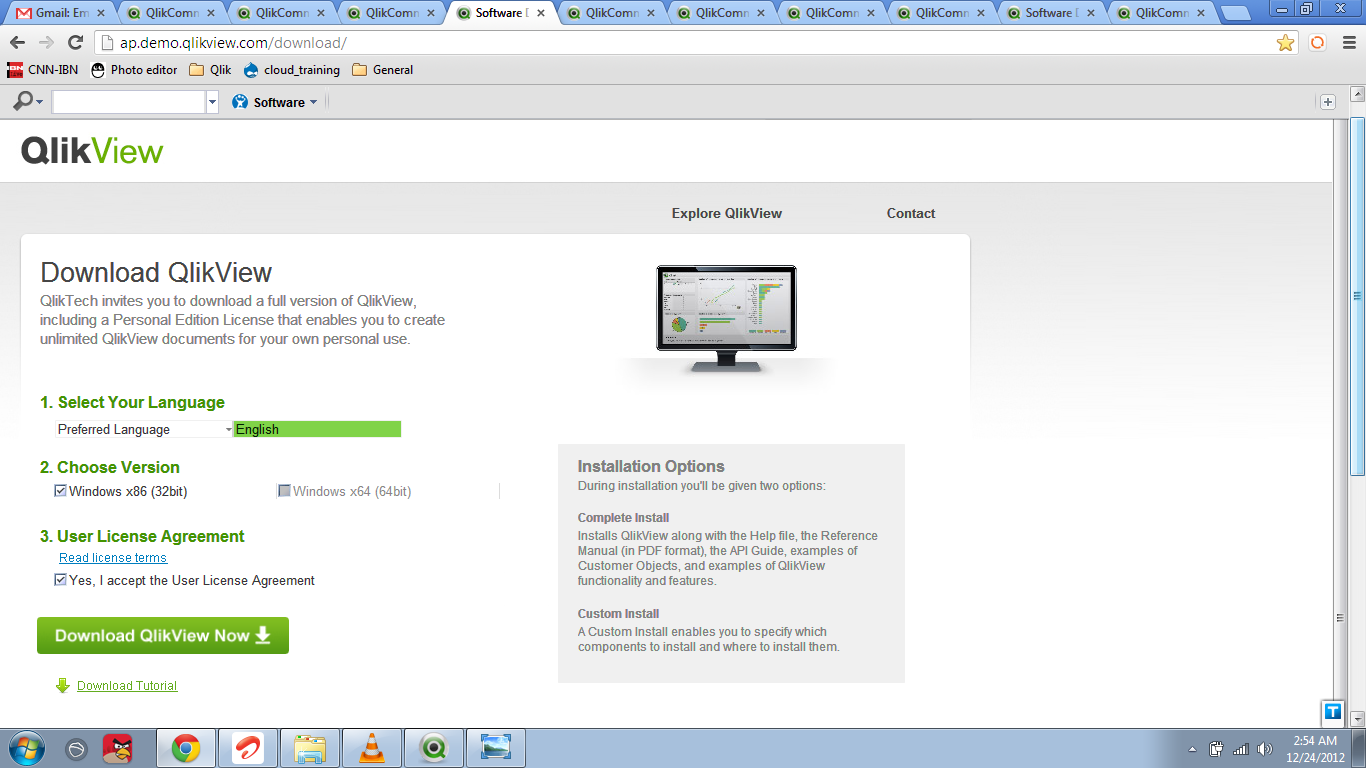Toggle the User License Agreement acceptance checkbox
1366x768 pixels.
click(x=60, y=580)
